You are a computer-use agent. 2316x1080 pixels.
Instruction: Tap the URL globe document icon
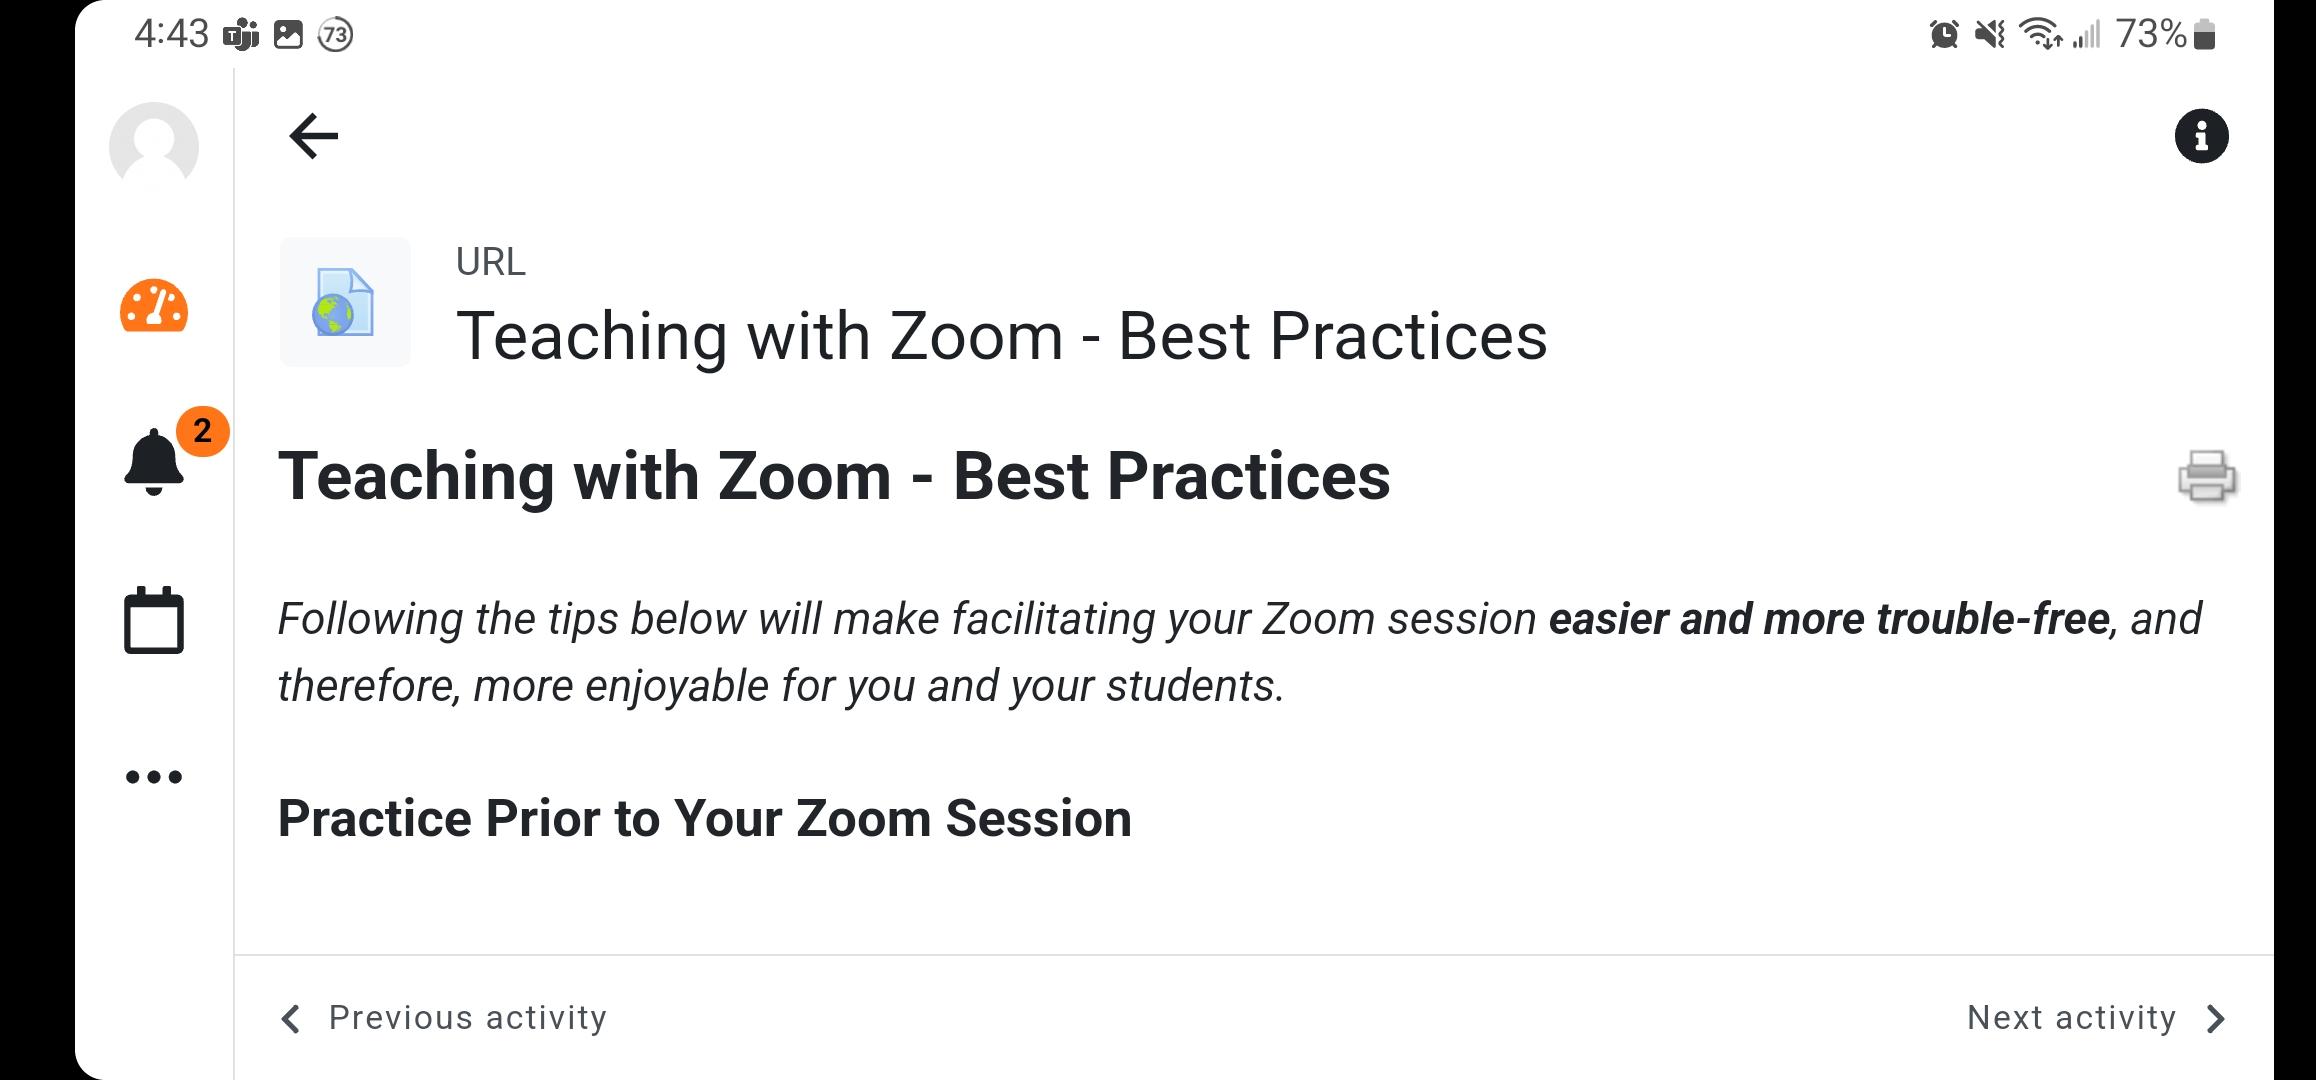(345, 302)
